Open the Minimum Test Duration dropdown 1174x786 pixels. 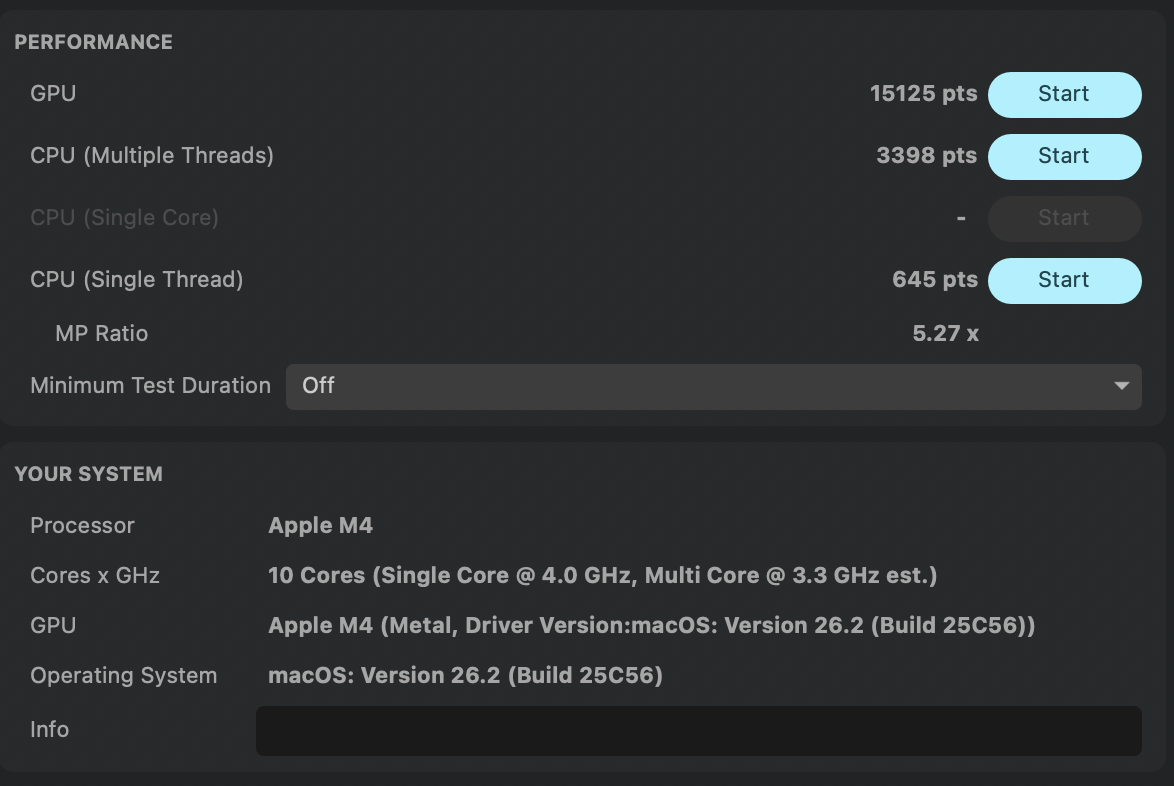(x=713, y=386)
